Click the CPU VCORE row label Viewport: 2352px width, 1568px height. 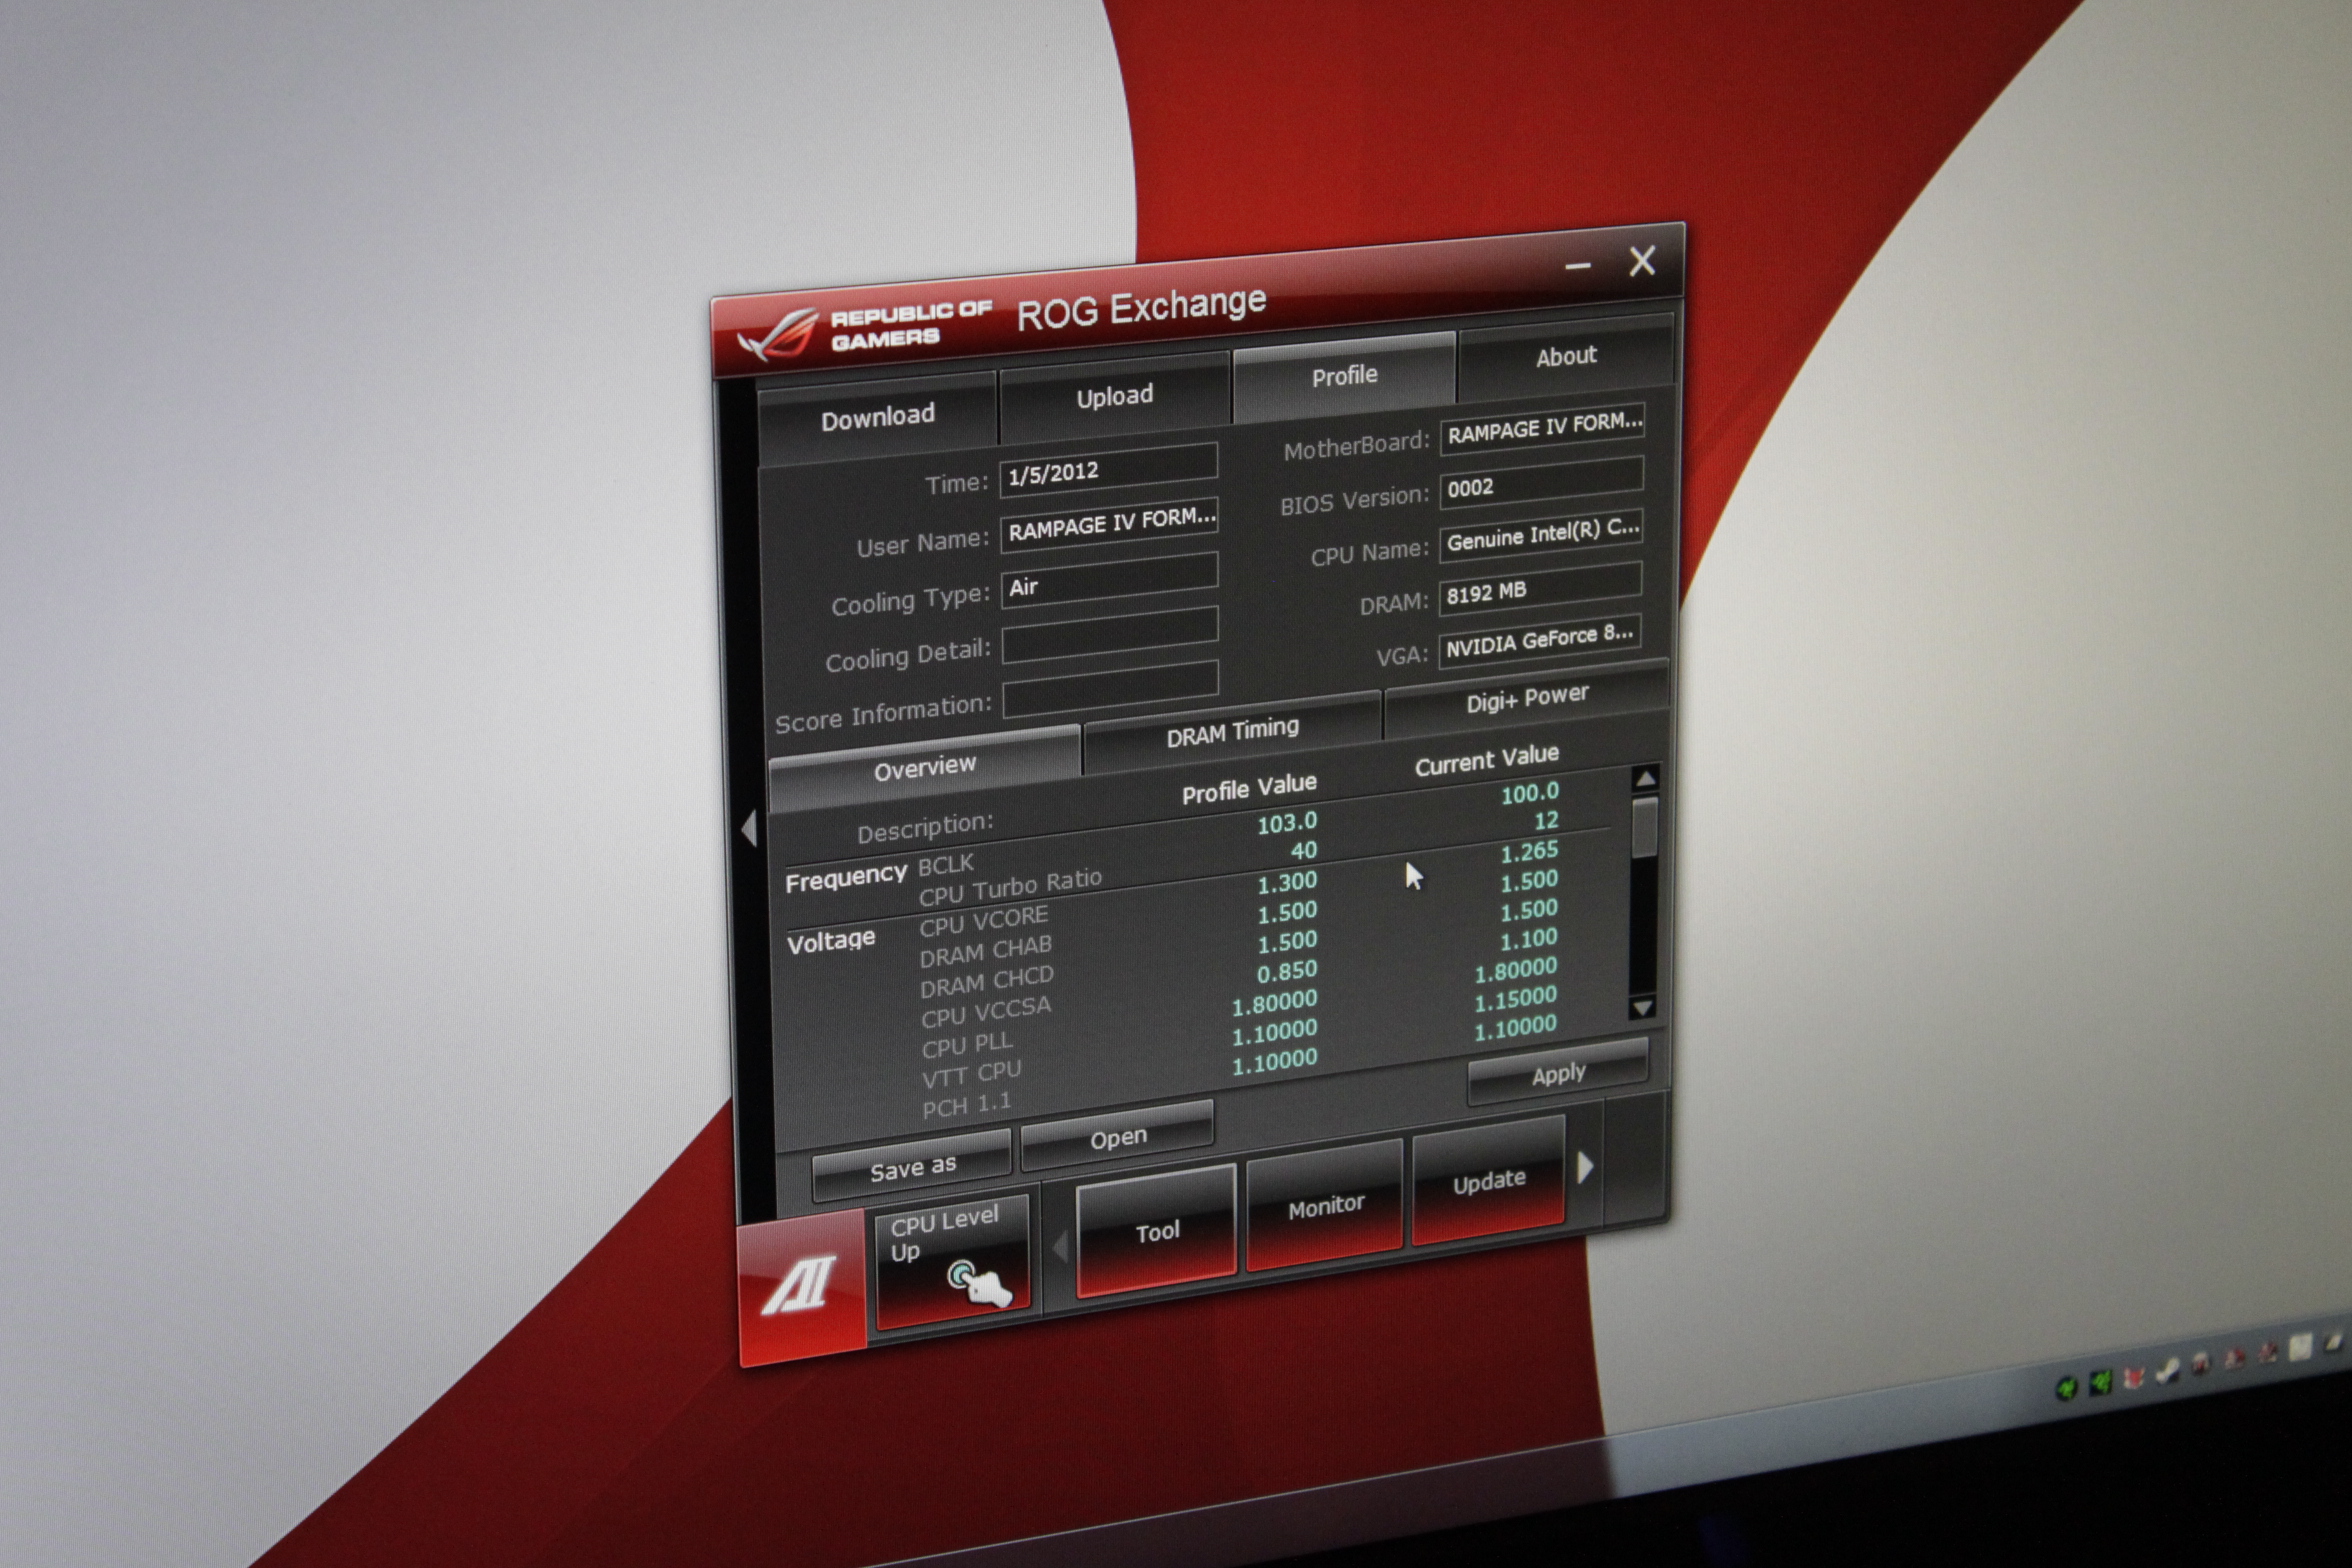click(984, 920)
